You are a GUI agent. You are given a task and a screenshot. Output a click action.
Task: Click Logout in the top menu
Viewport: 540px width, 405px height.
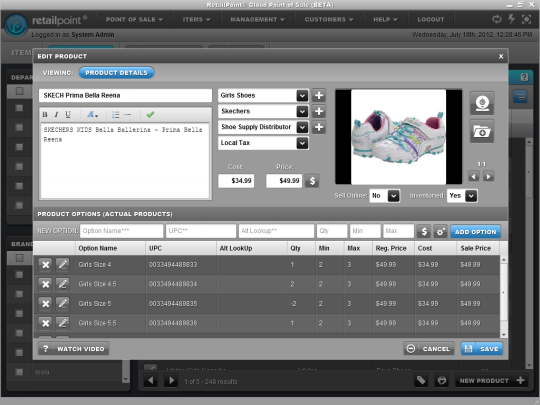coord(431,20)
